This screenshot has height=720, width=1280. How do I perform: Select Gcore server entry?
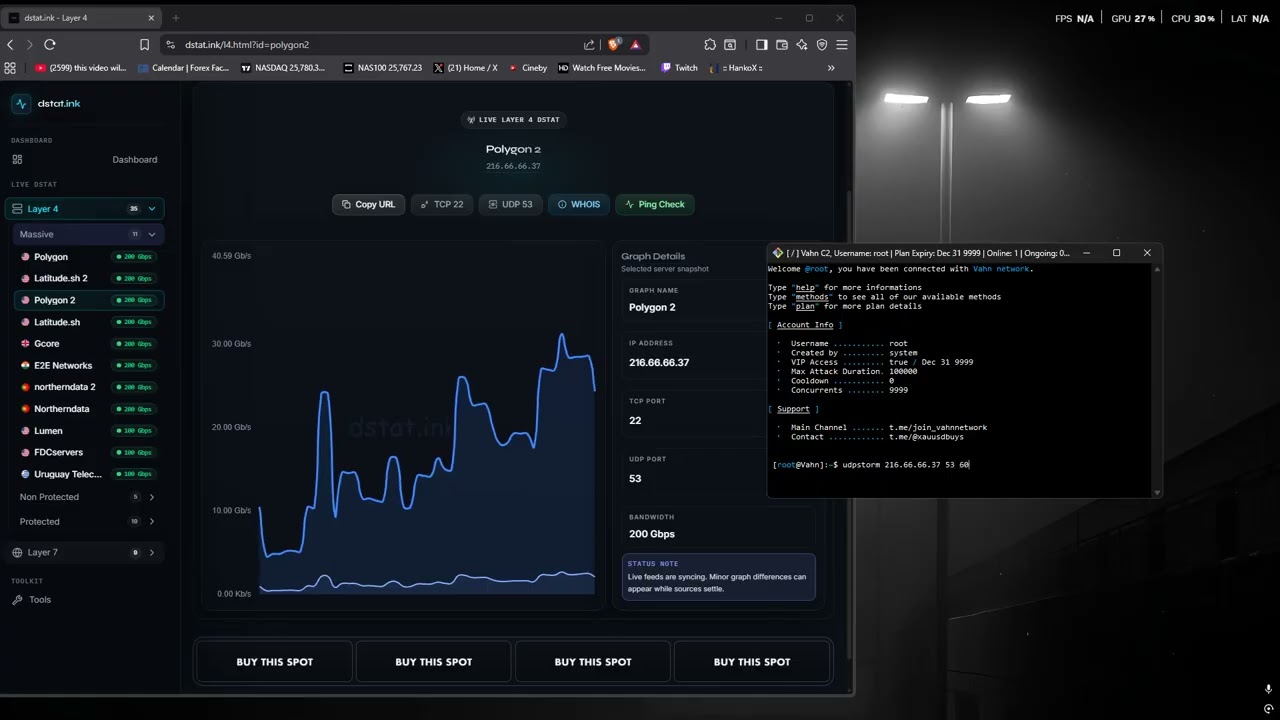[x=87, y=343]
